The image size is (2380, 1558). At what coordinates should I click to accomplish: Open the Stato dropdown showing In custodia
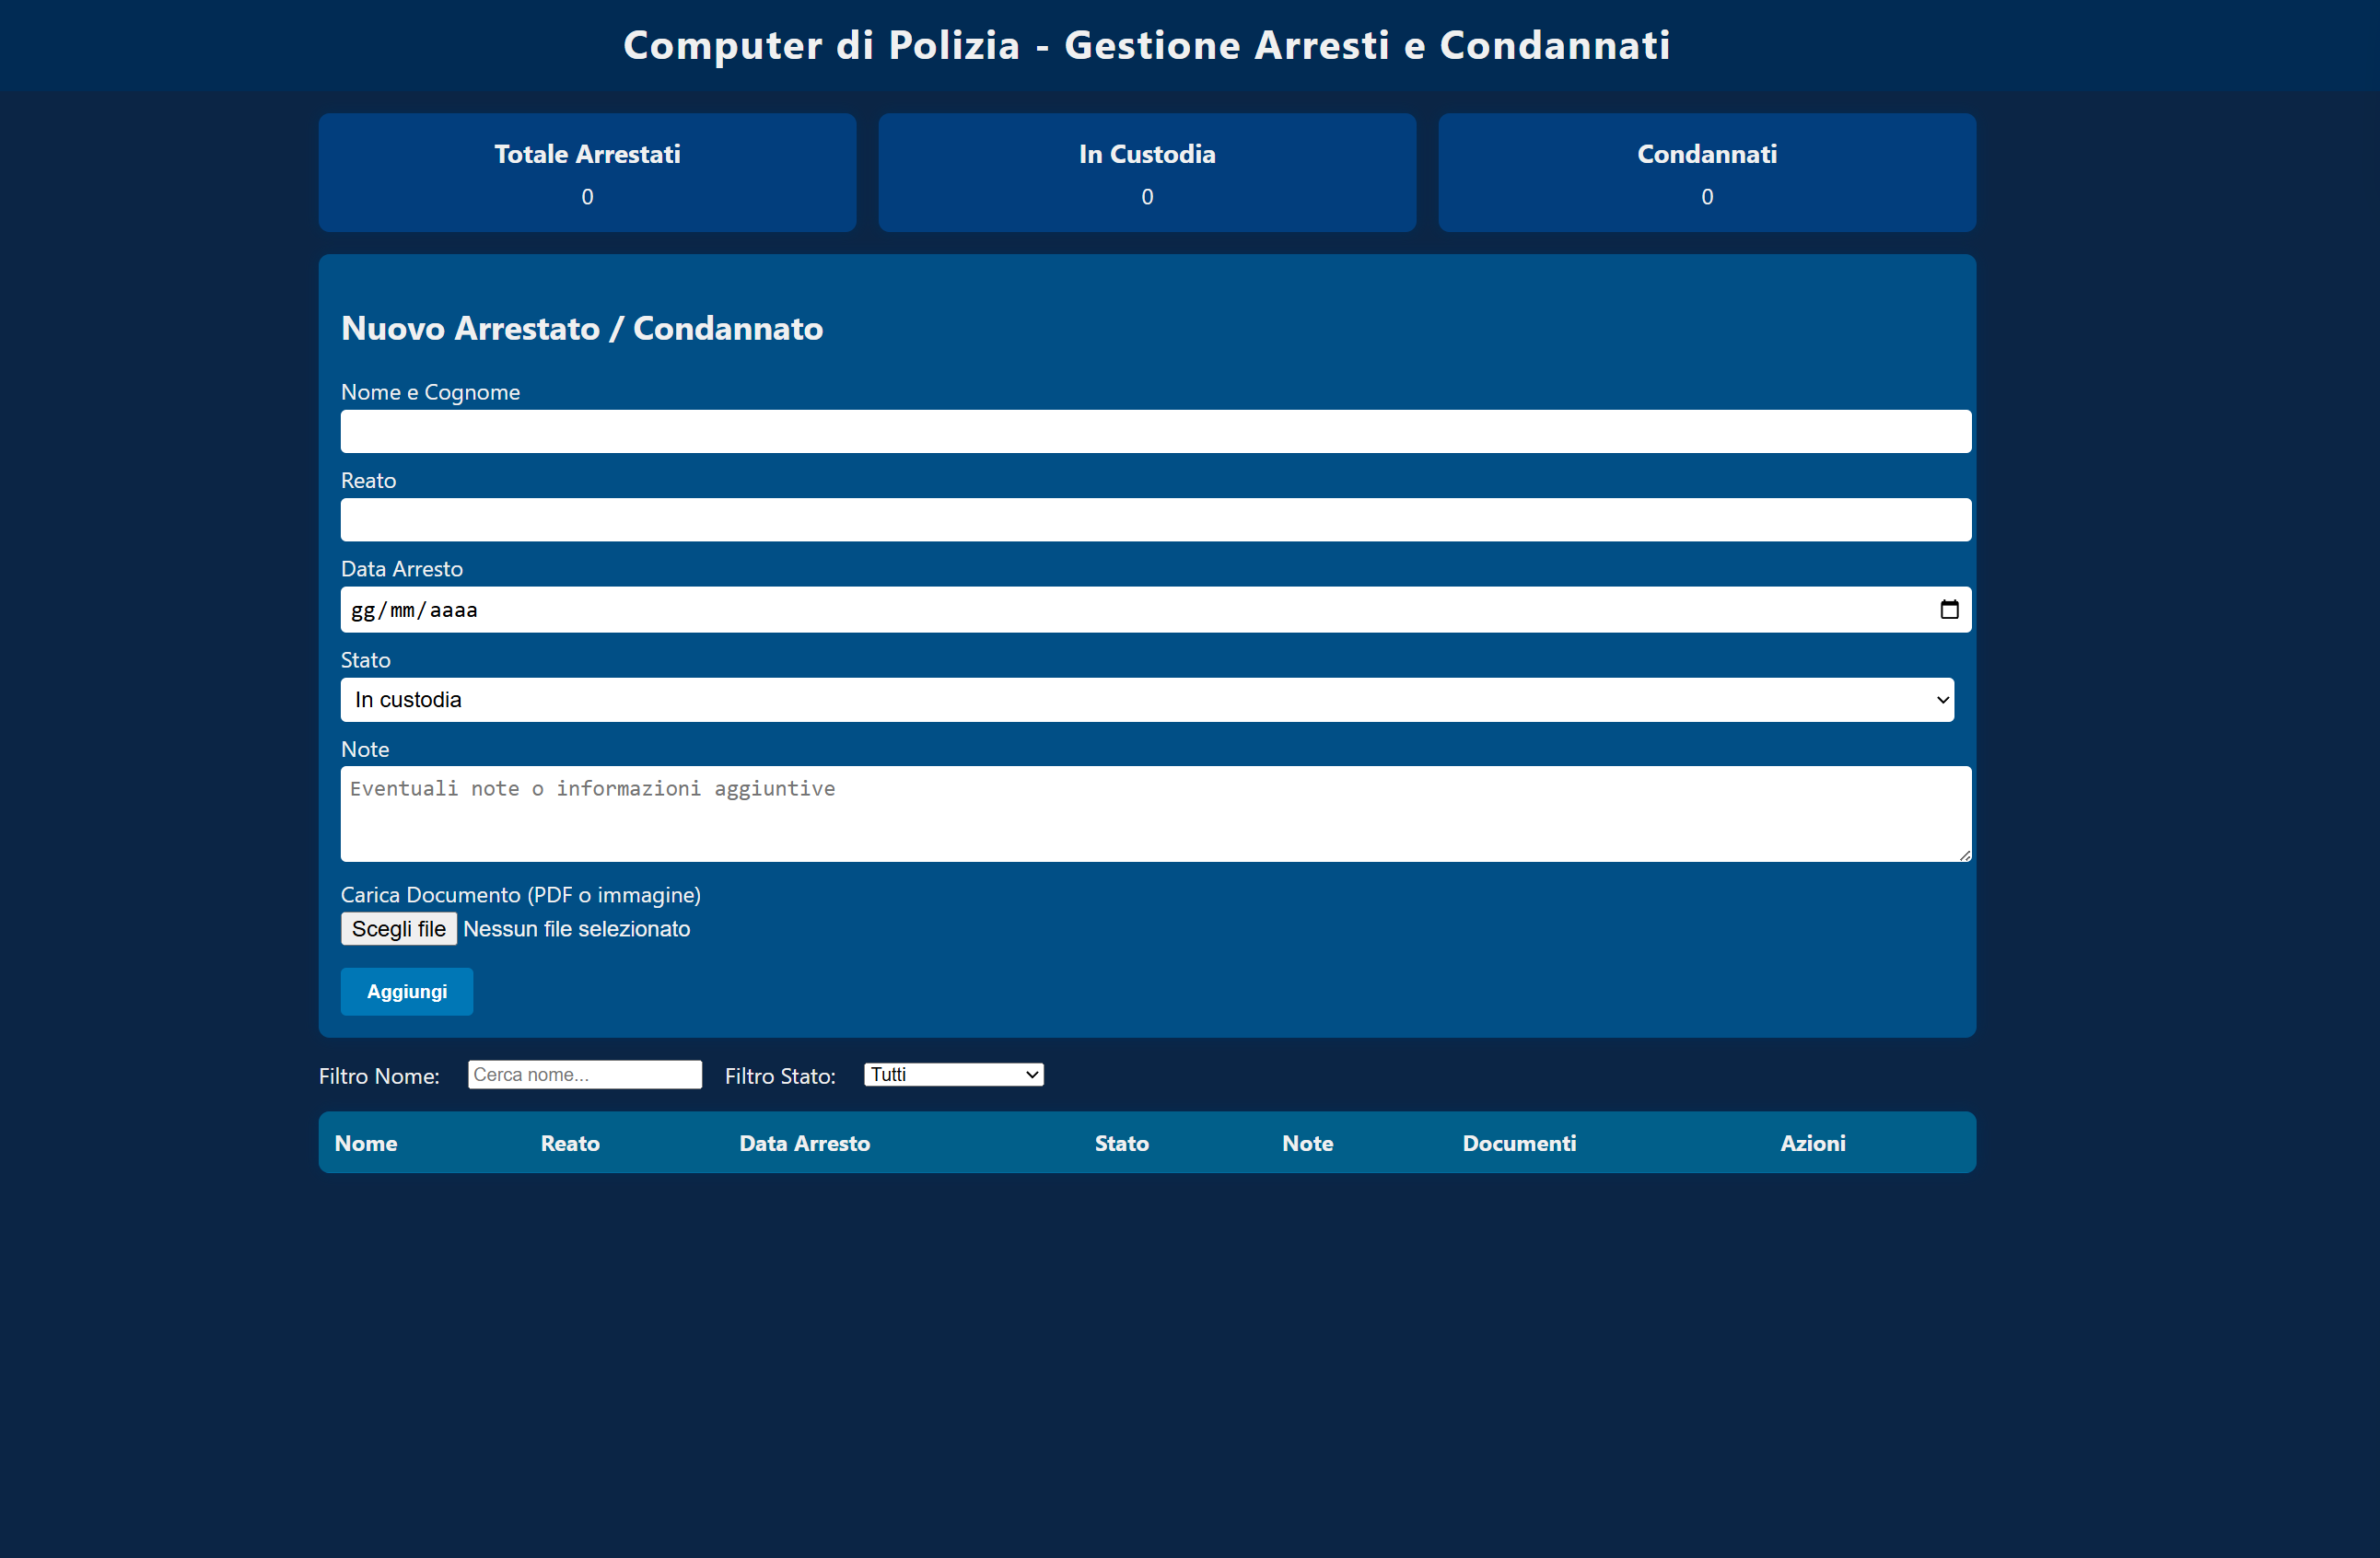pos(1147,700)
